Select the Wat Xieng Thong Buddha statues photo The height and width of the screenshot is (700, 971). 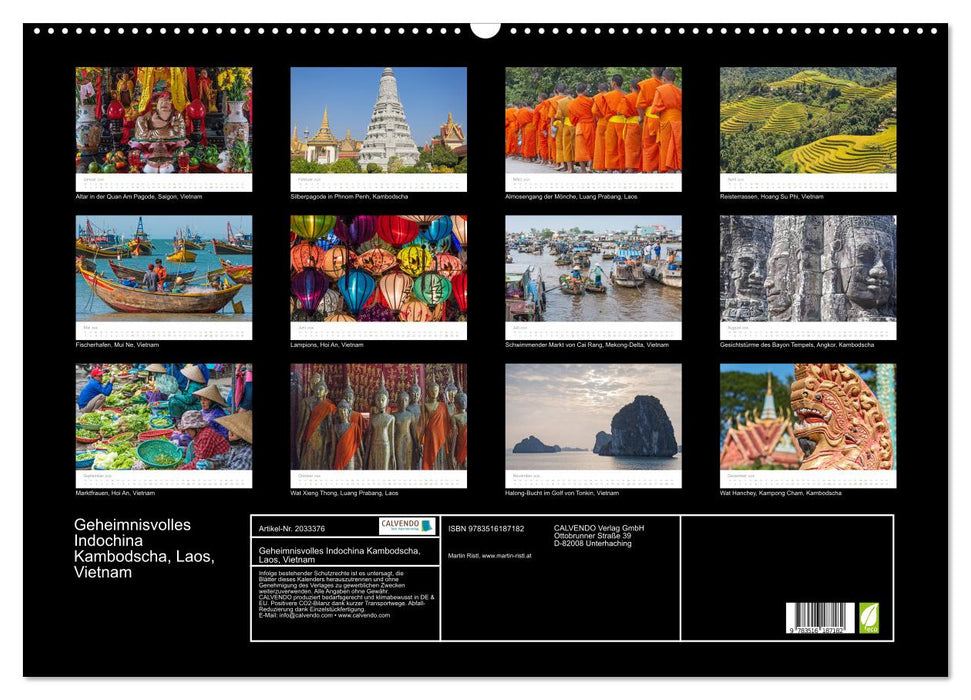coord(378,416)
